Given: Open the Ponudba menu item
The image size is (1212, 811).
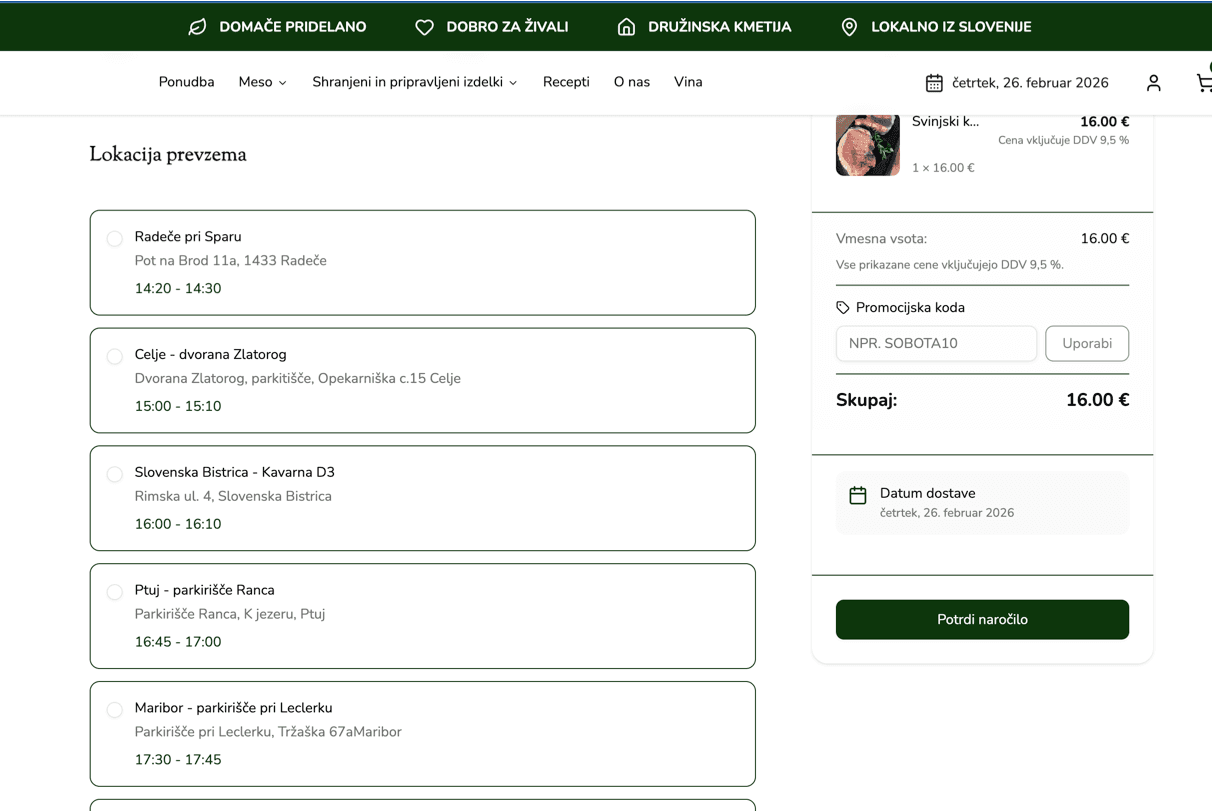Looking at the screenshot, I should tap(186, 82).
